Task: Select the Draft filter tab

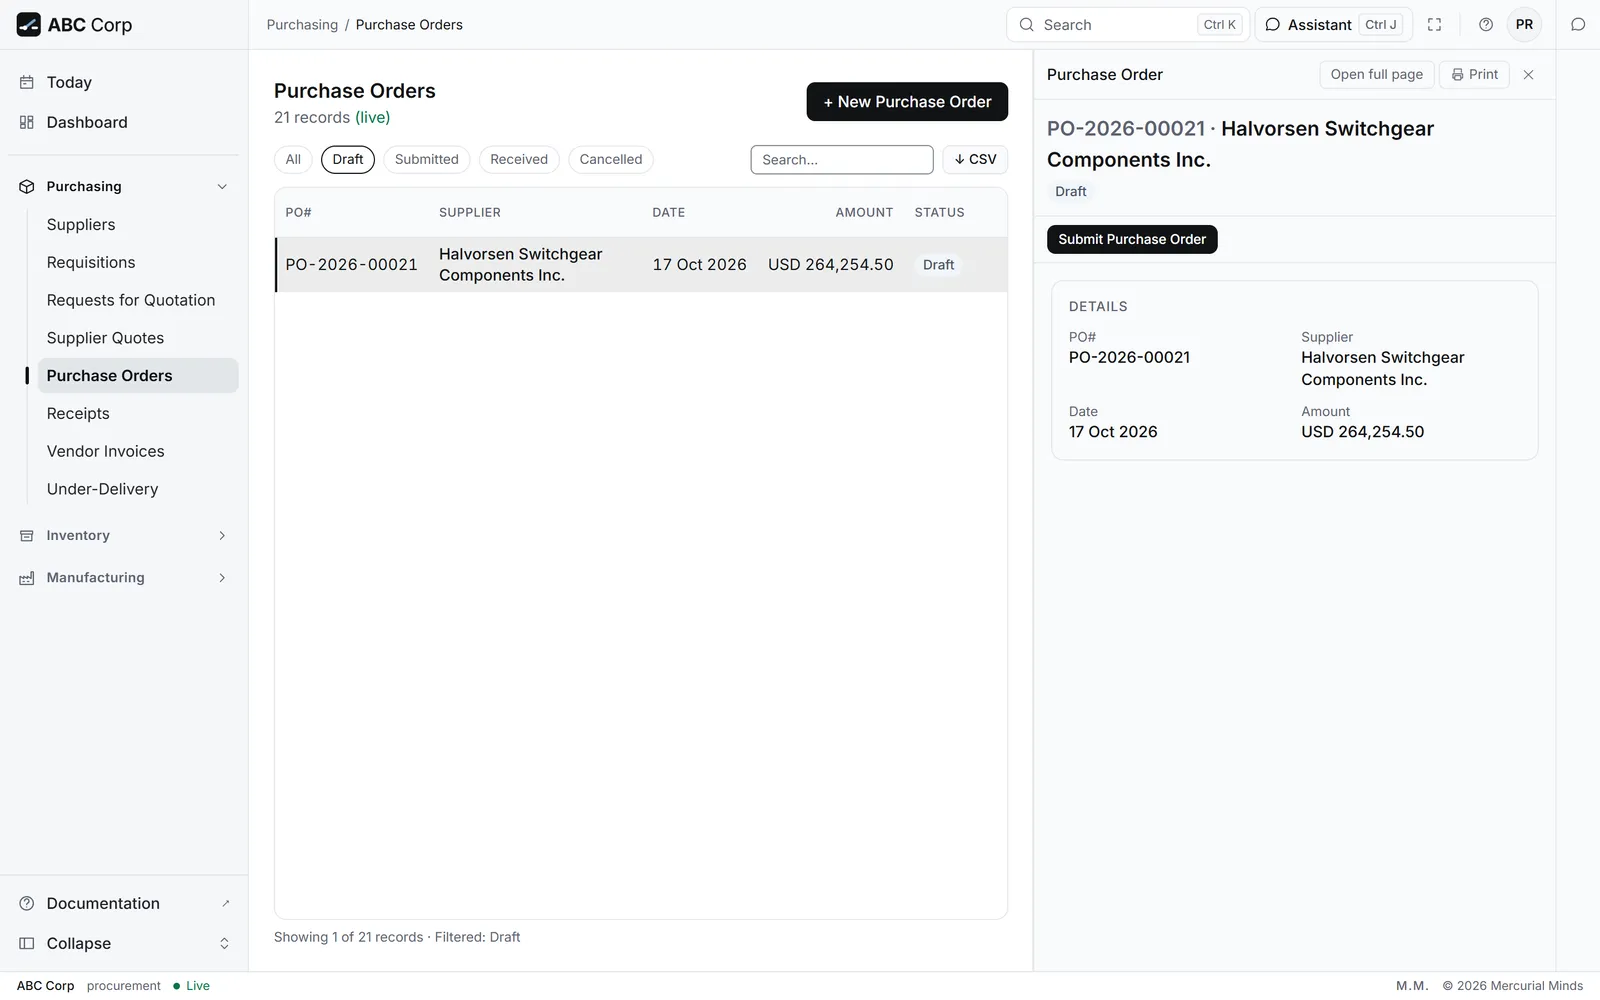Action: tap(348, 160)
